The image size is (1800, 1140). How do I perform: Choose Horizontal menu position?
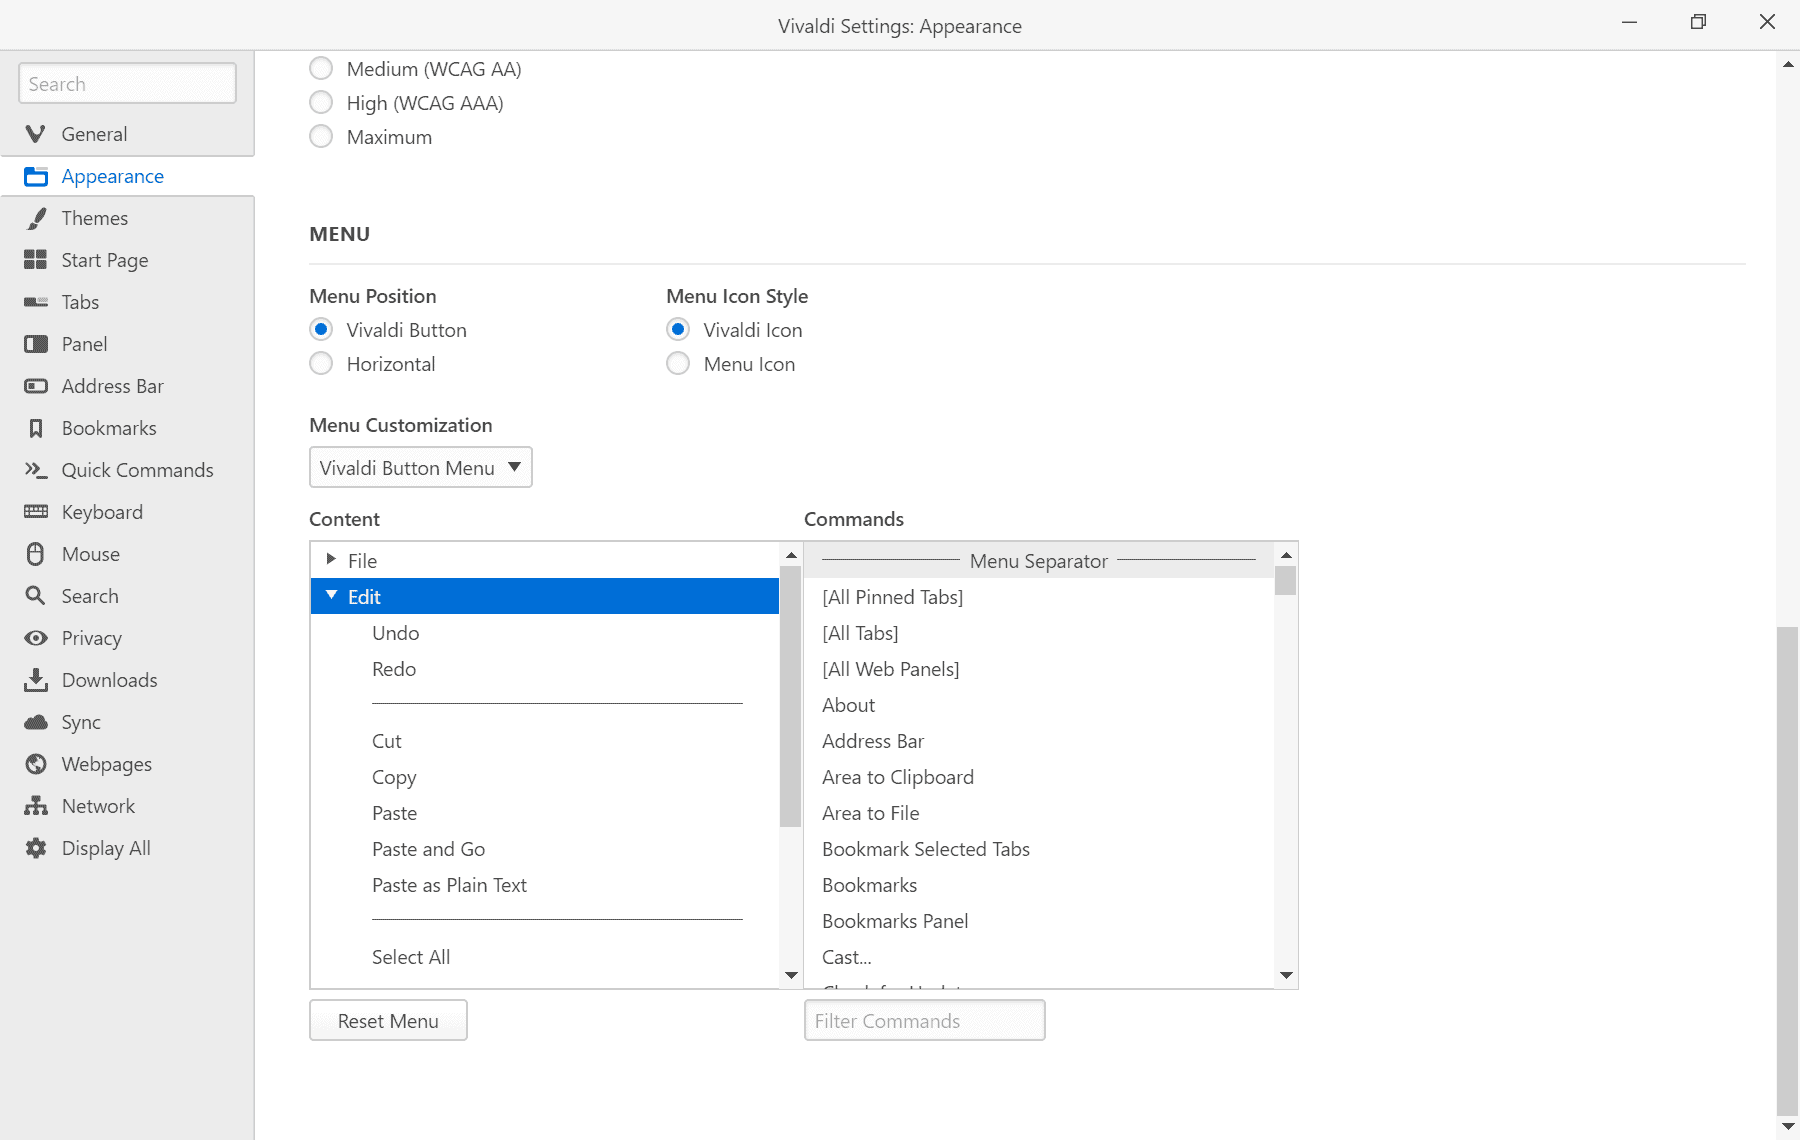click(321, 364)
